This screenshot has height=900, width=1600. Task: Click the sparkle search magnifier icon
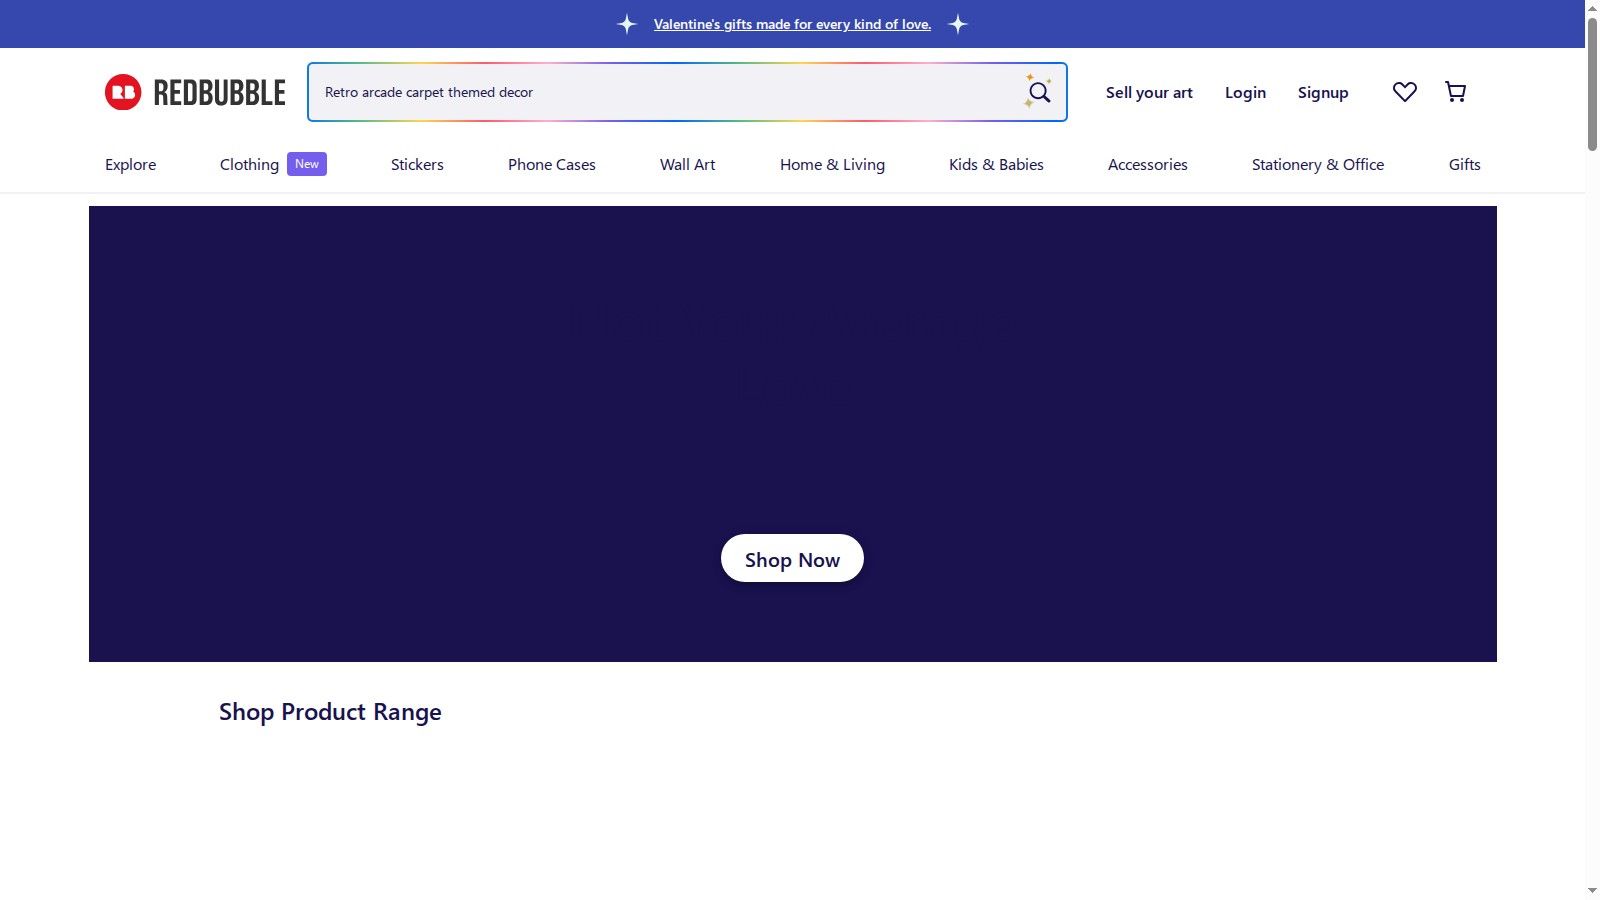tap(1038, 92)
